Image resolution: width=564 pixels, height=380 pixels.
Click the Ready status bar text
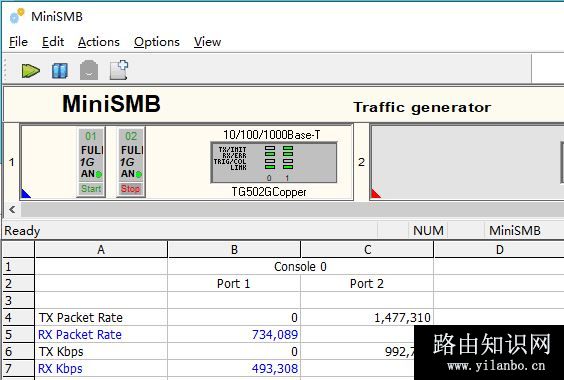click(x=22, y=231)
